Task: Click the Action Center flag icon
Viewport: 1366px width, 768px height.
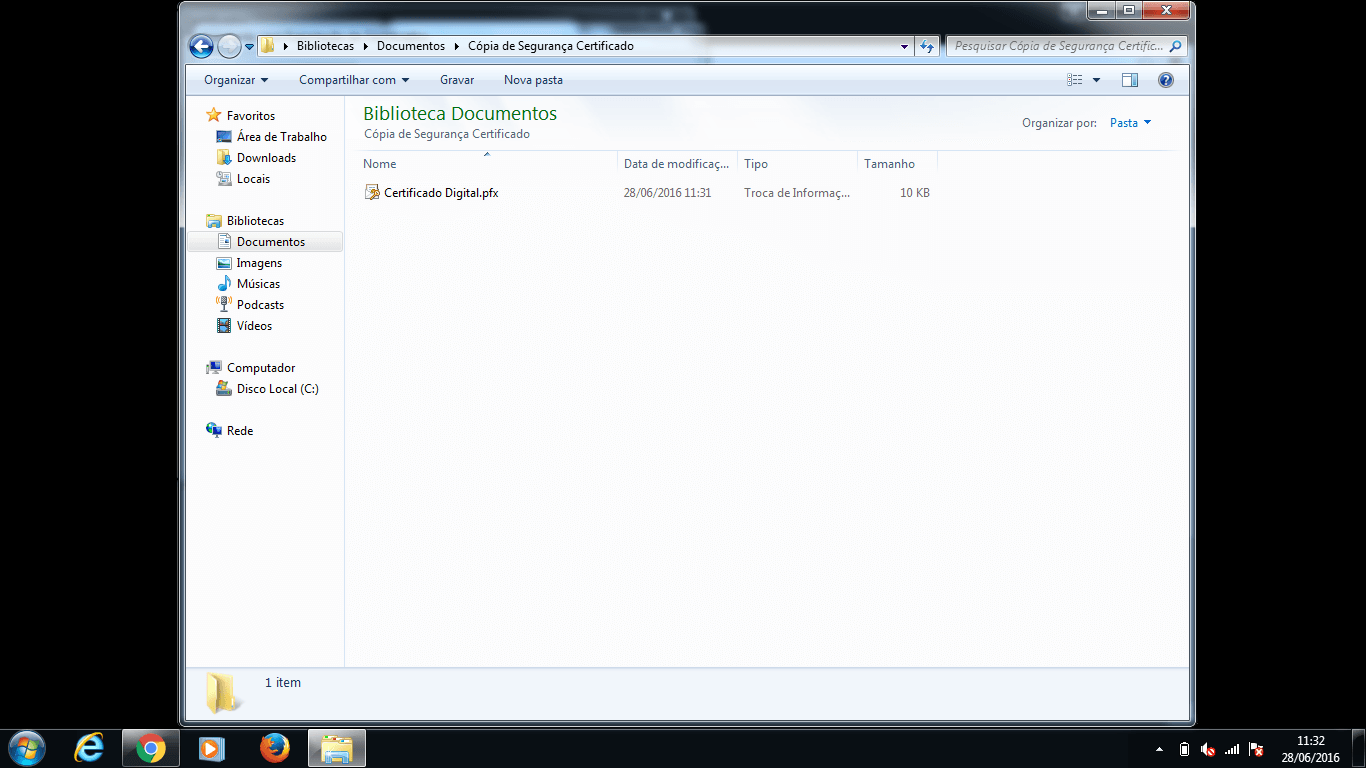Action: 1256,749
